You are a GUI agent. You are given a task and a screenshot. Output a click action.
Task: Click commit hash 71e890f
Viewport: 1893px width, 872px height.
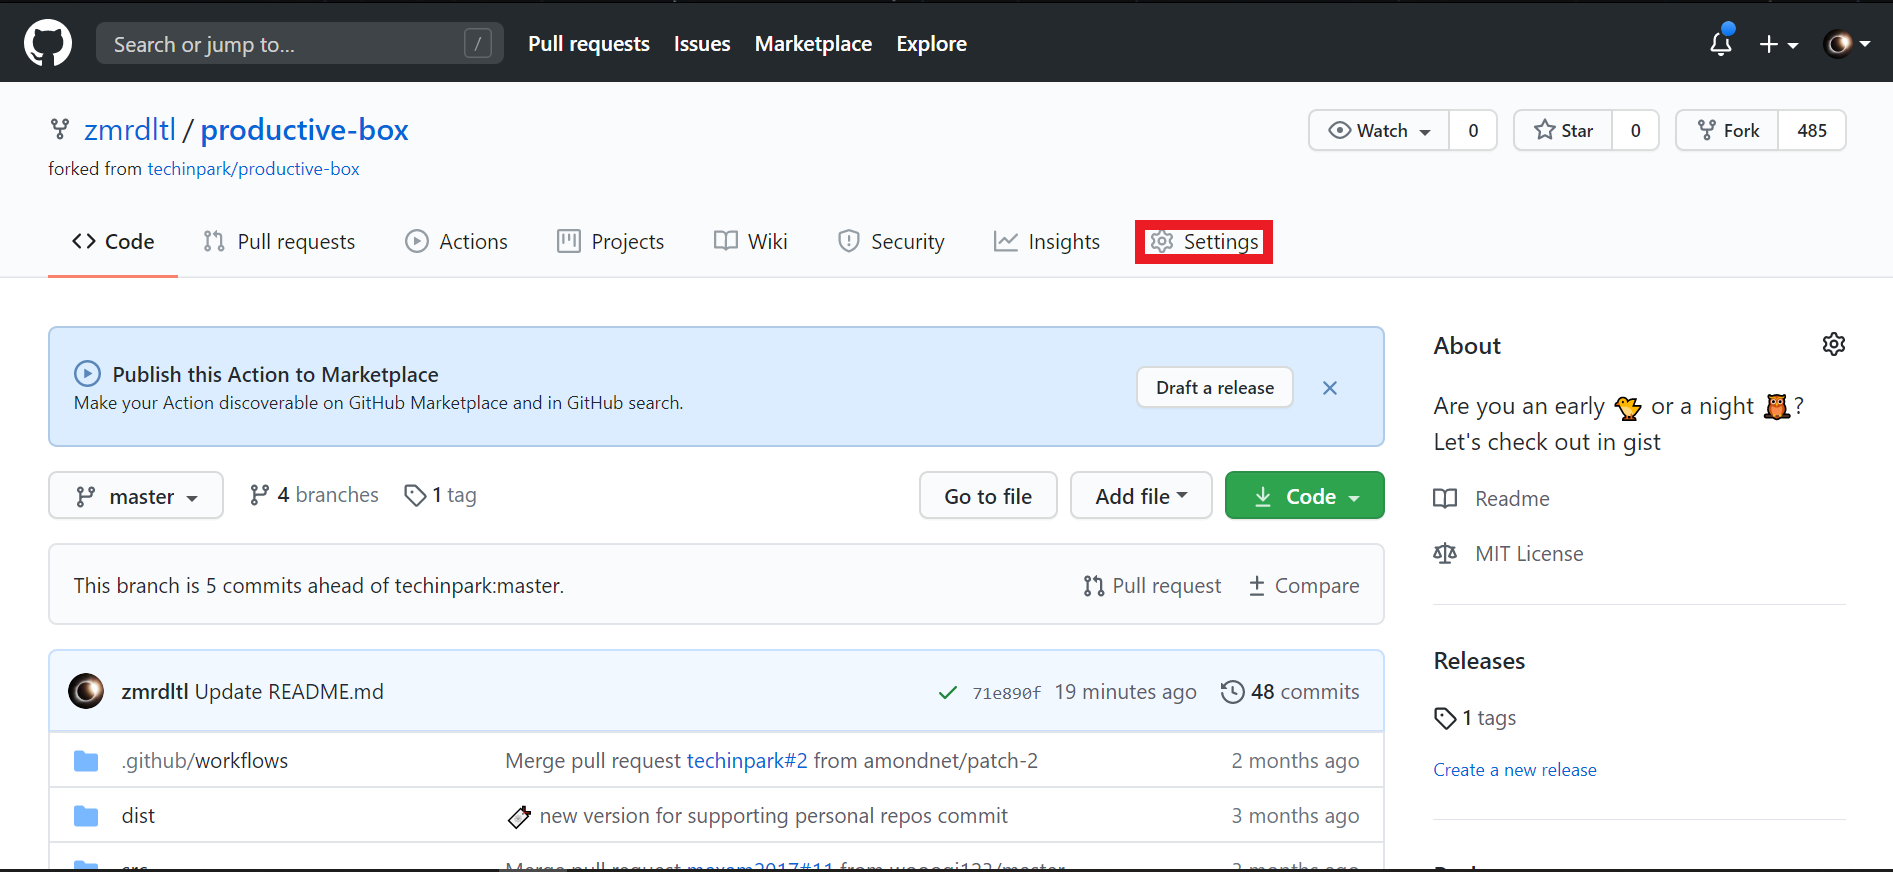tap(1007, 693)
